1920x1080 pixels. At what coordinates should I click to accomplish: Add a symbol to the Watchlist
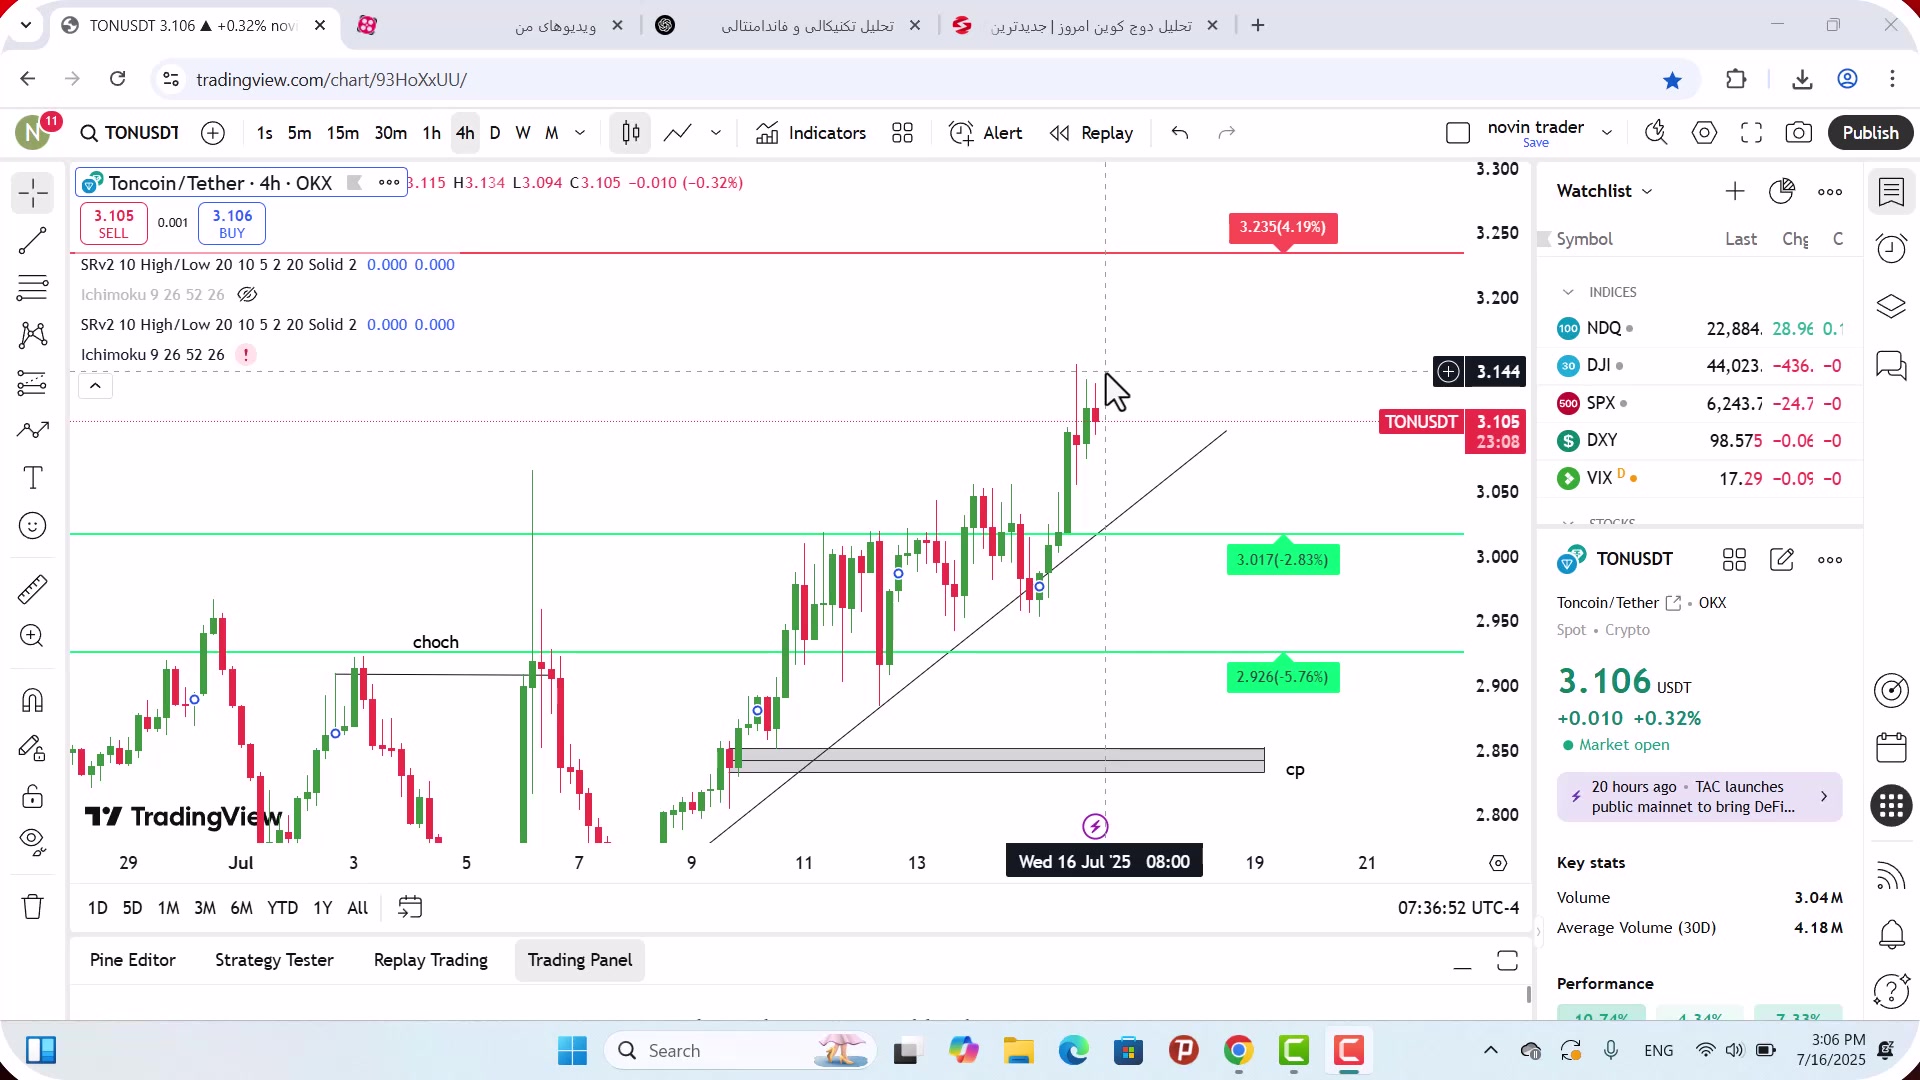[1735, 191]
